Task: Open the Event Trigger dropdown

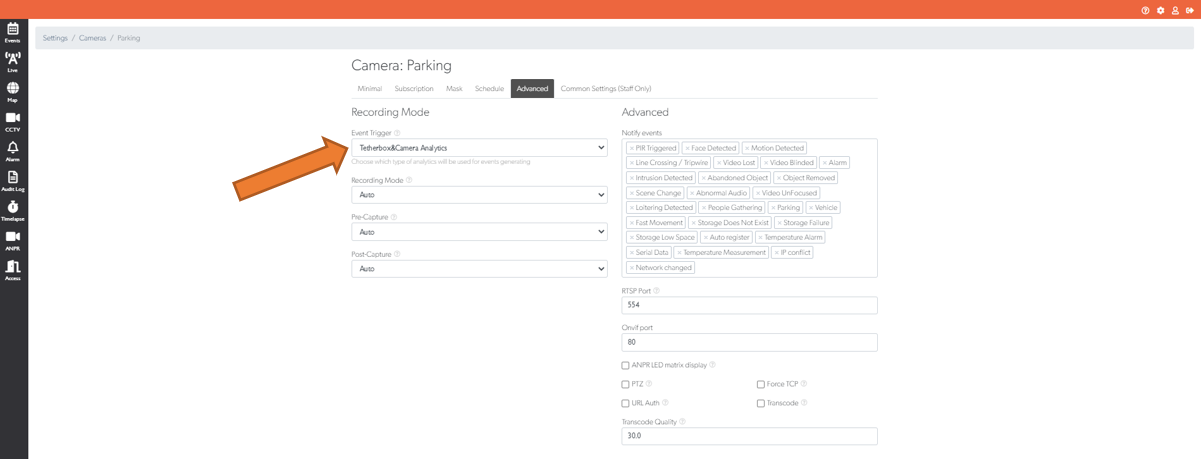Action: (479, 148)
